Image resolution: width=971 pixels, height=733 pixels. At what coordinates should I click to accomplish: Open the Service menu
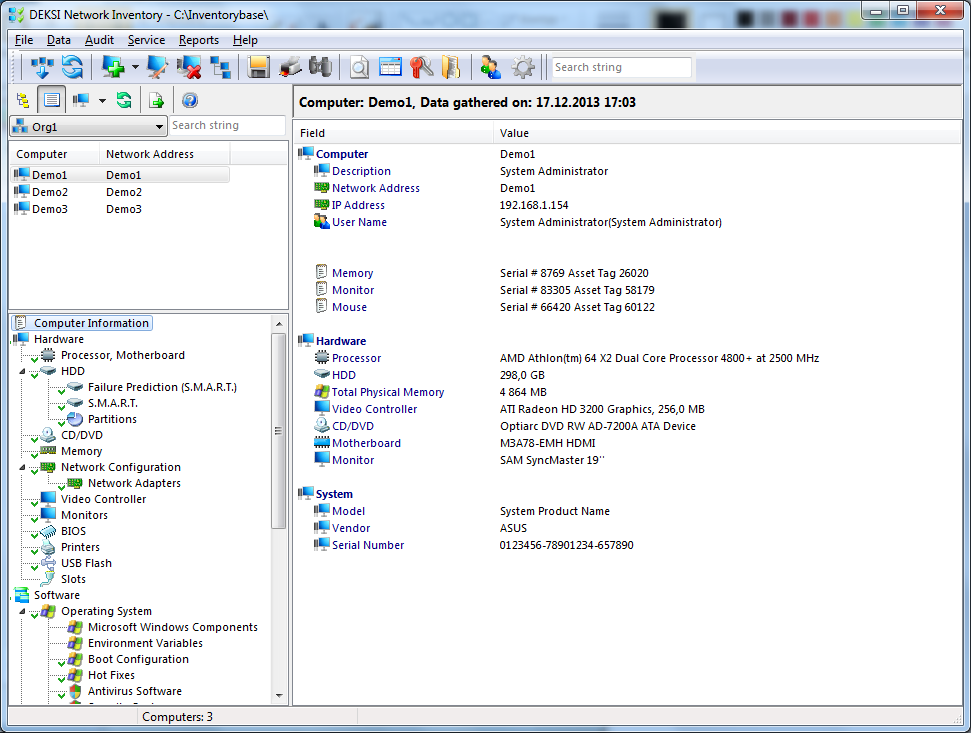146,40
